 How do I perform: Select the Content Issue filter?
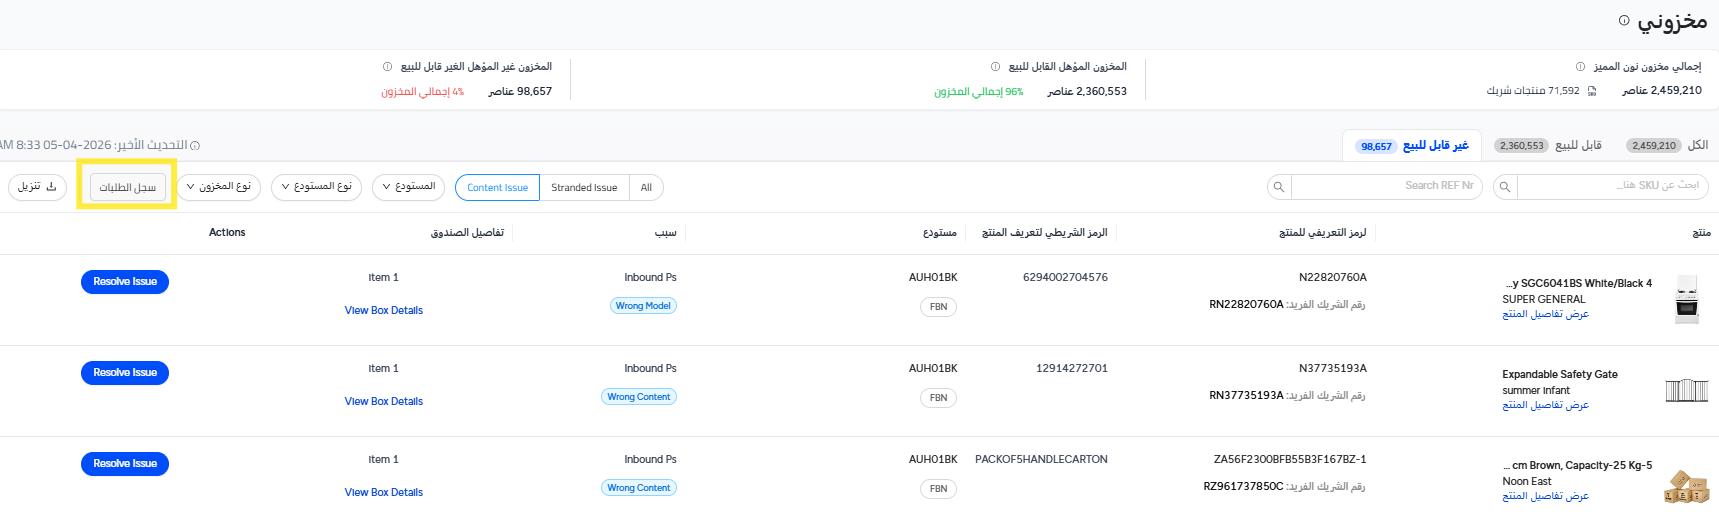[497, 188]
